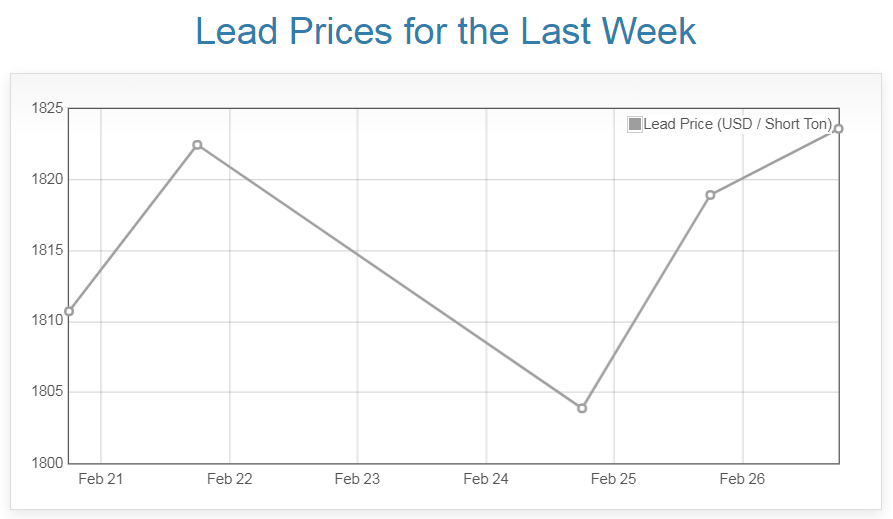Click the 1825 y-axis value

pyautogui.click(x=48, y=108)
